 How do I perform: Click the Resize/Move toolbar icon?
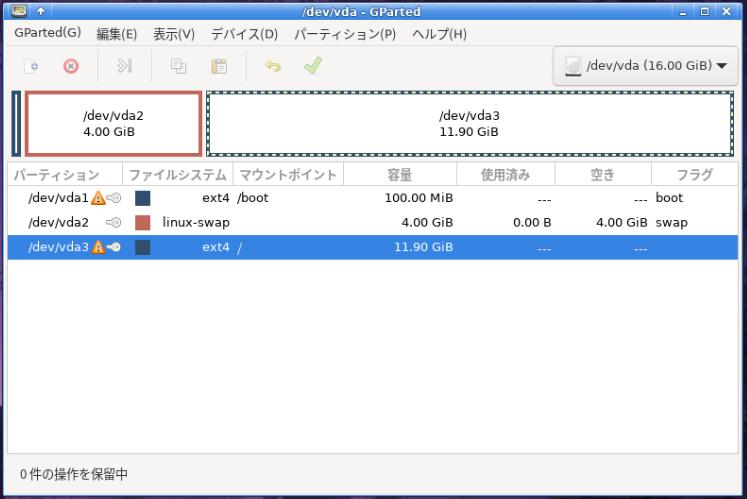pos(124,66)
